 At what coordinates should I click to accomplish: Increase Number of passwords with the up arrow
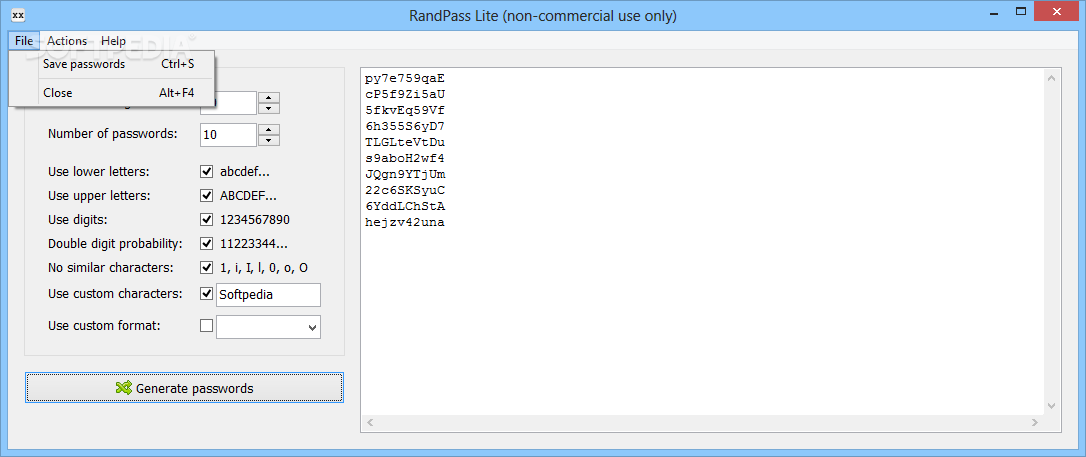[269, 129]
